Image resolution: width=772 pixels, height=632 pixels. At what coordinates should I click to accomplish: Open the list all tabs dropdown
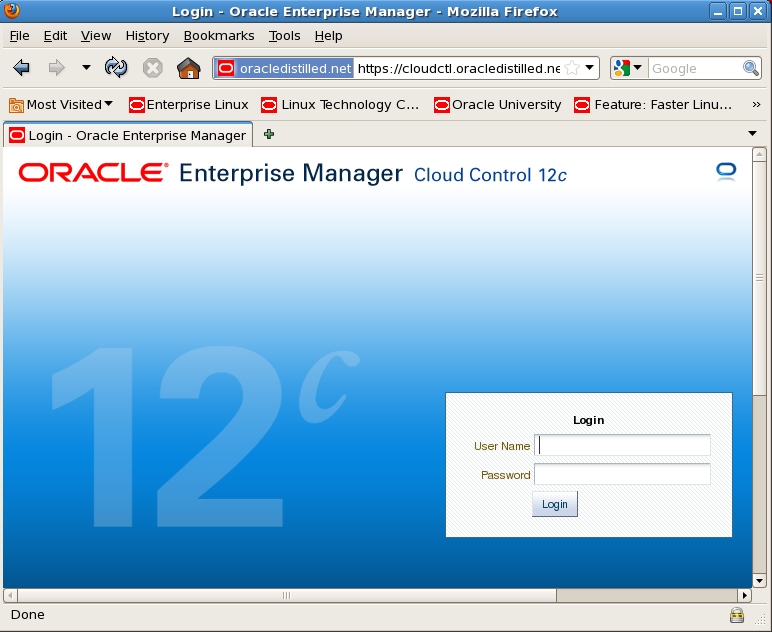[752, 133]
